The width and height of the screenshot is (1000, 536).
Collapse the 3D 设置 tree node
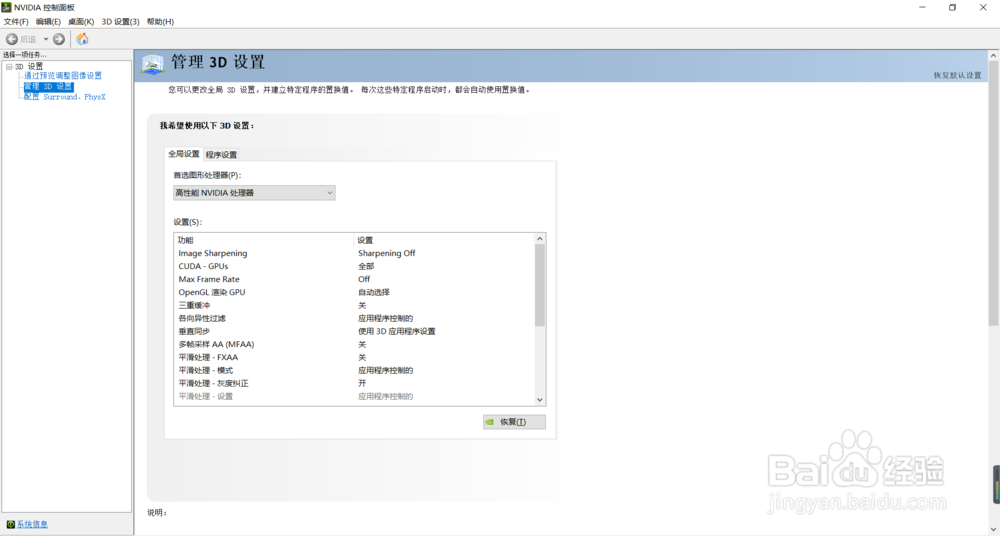9,66
